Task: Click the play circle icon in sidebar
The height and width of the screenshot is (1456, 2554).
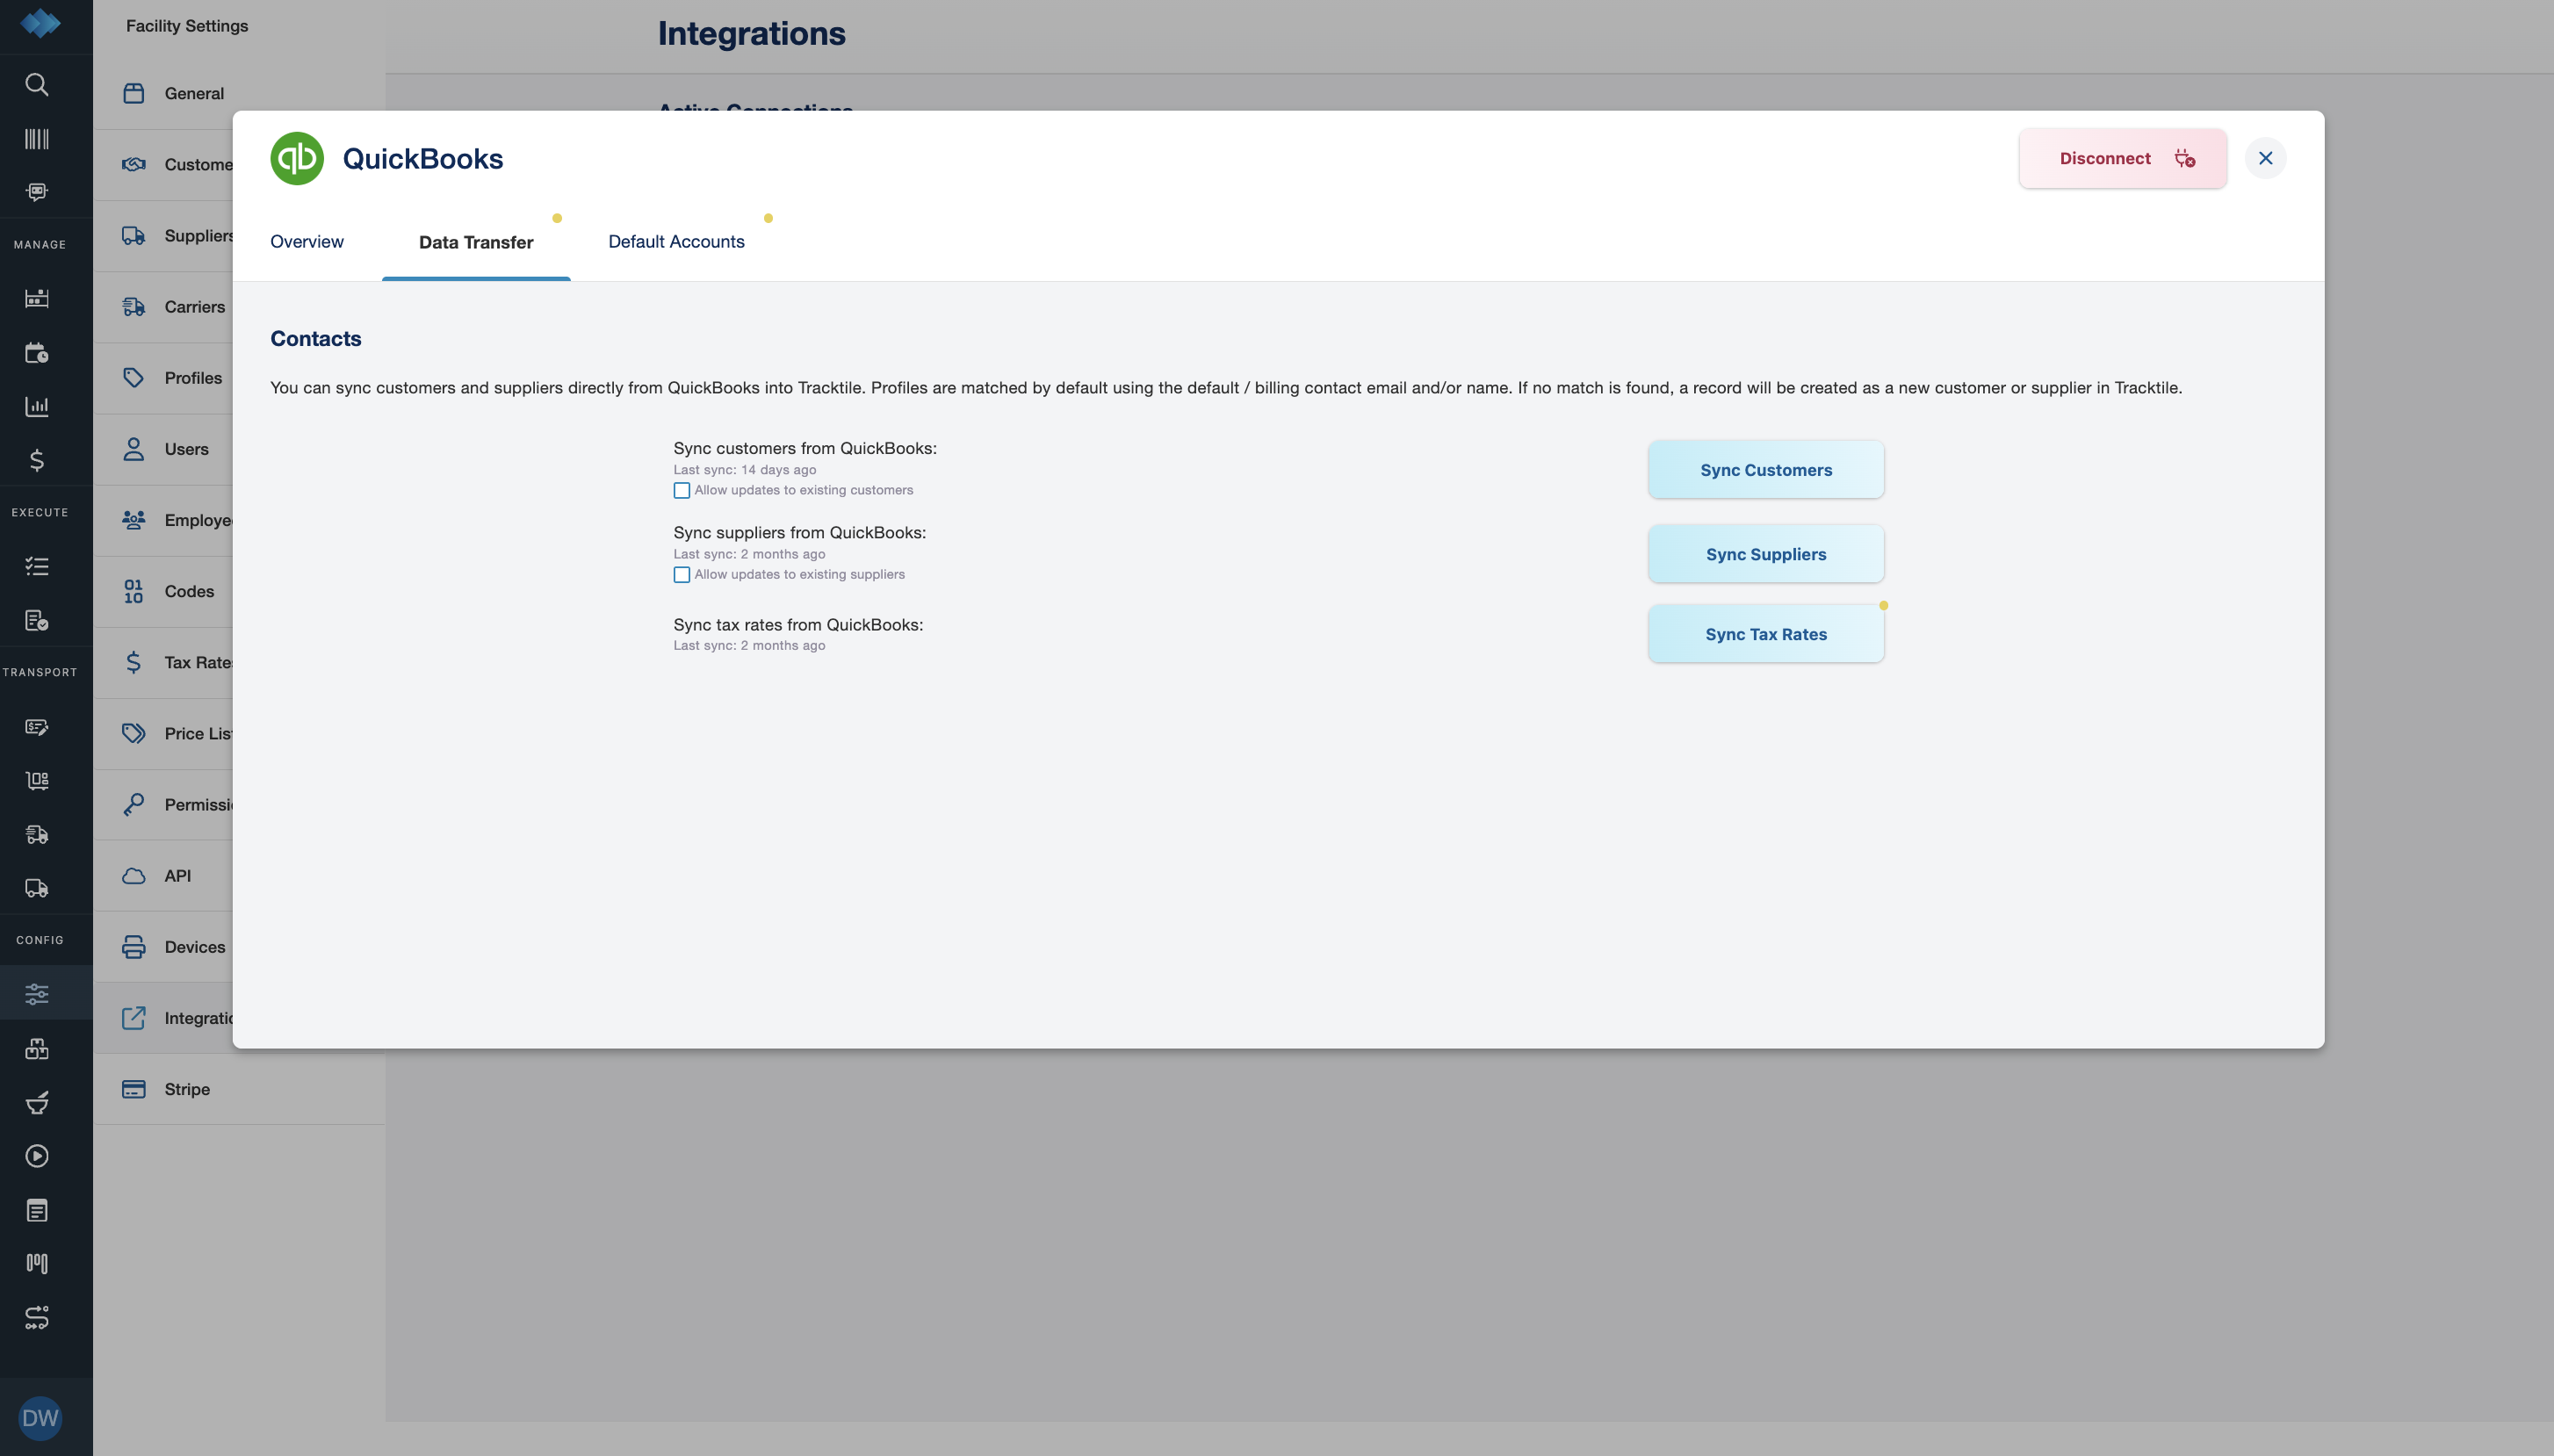Action: (x=37, y=1156)
